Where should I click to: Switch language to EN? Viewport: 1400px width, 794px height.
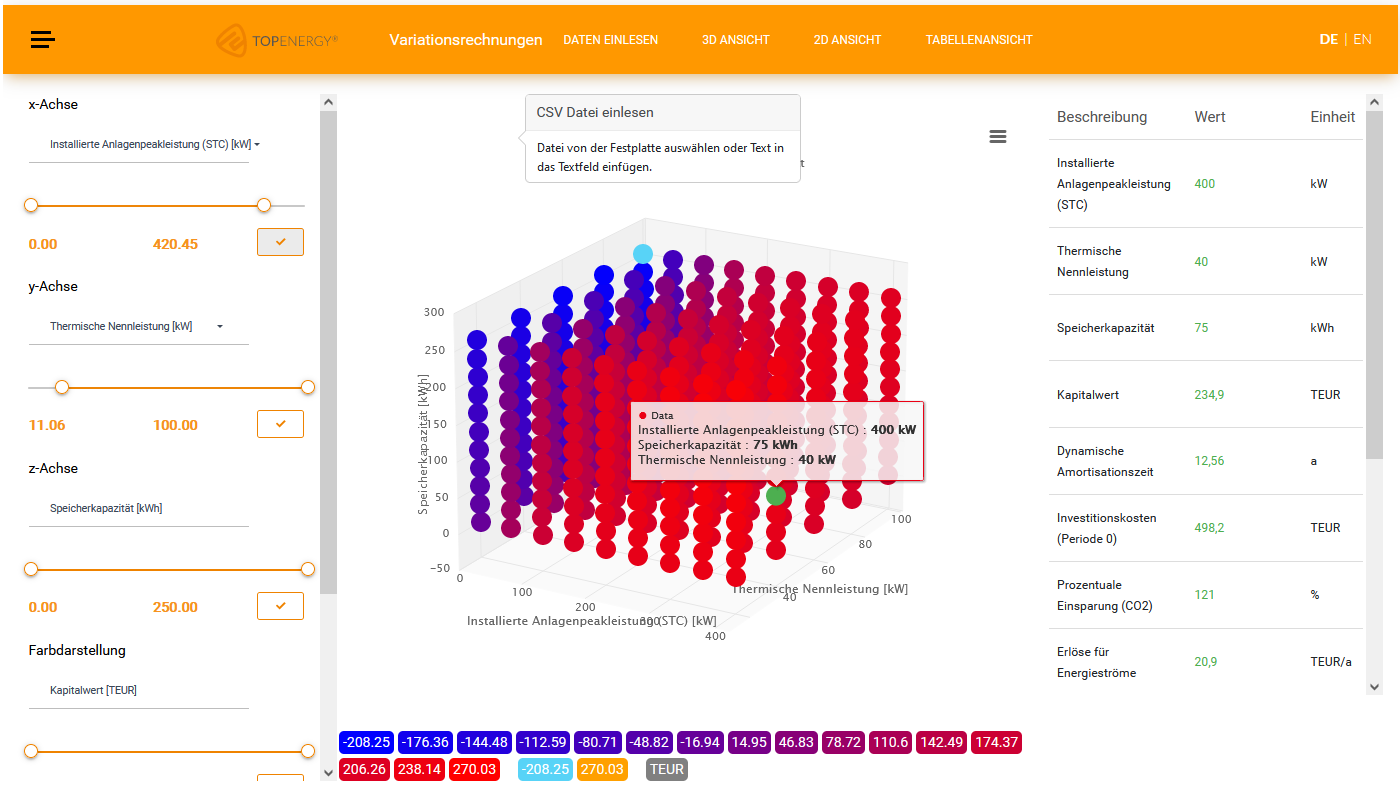pyautogui.click(x=1362, y=40)
